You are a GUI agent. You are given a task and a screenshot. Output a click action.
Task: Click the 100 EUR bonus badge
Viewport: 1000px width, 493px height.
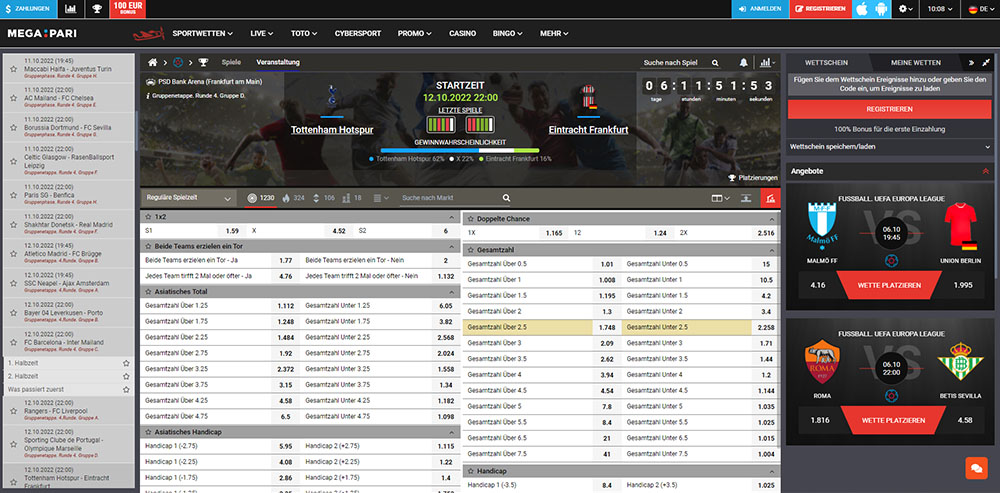(x=128, y=9)
